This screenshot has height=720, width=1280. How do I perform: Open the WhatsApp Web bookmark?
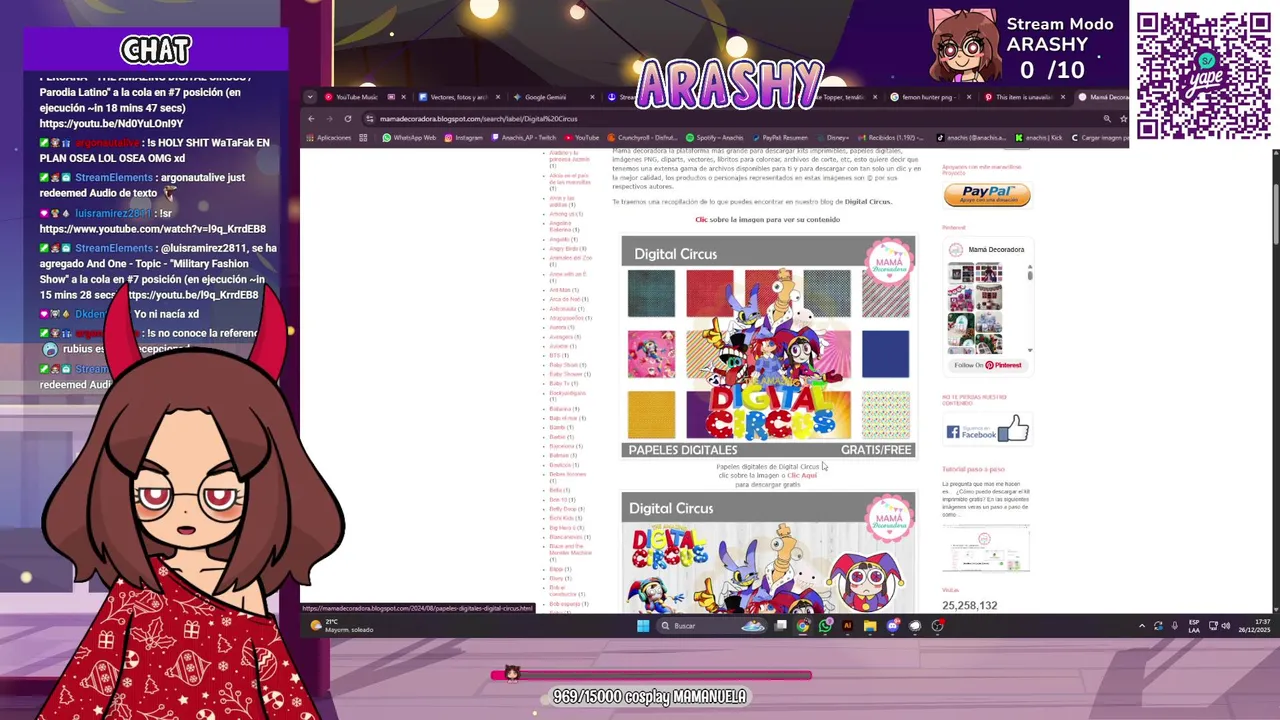tap(410, 138)
